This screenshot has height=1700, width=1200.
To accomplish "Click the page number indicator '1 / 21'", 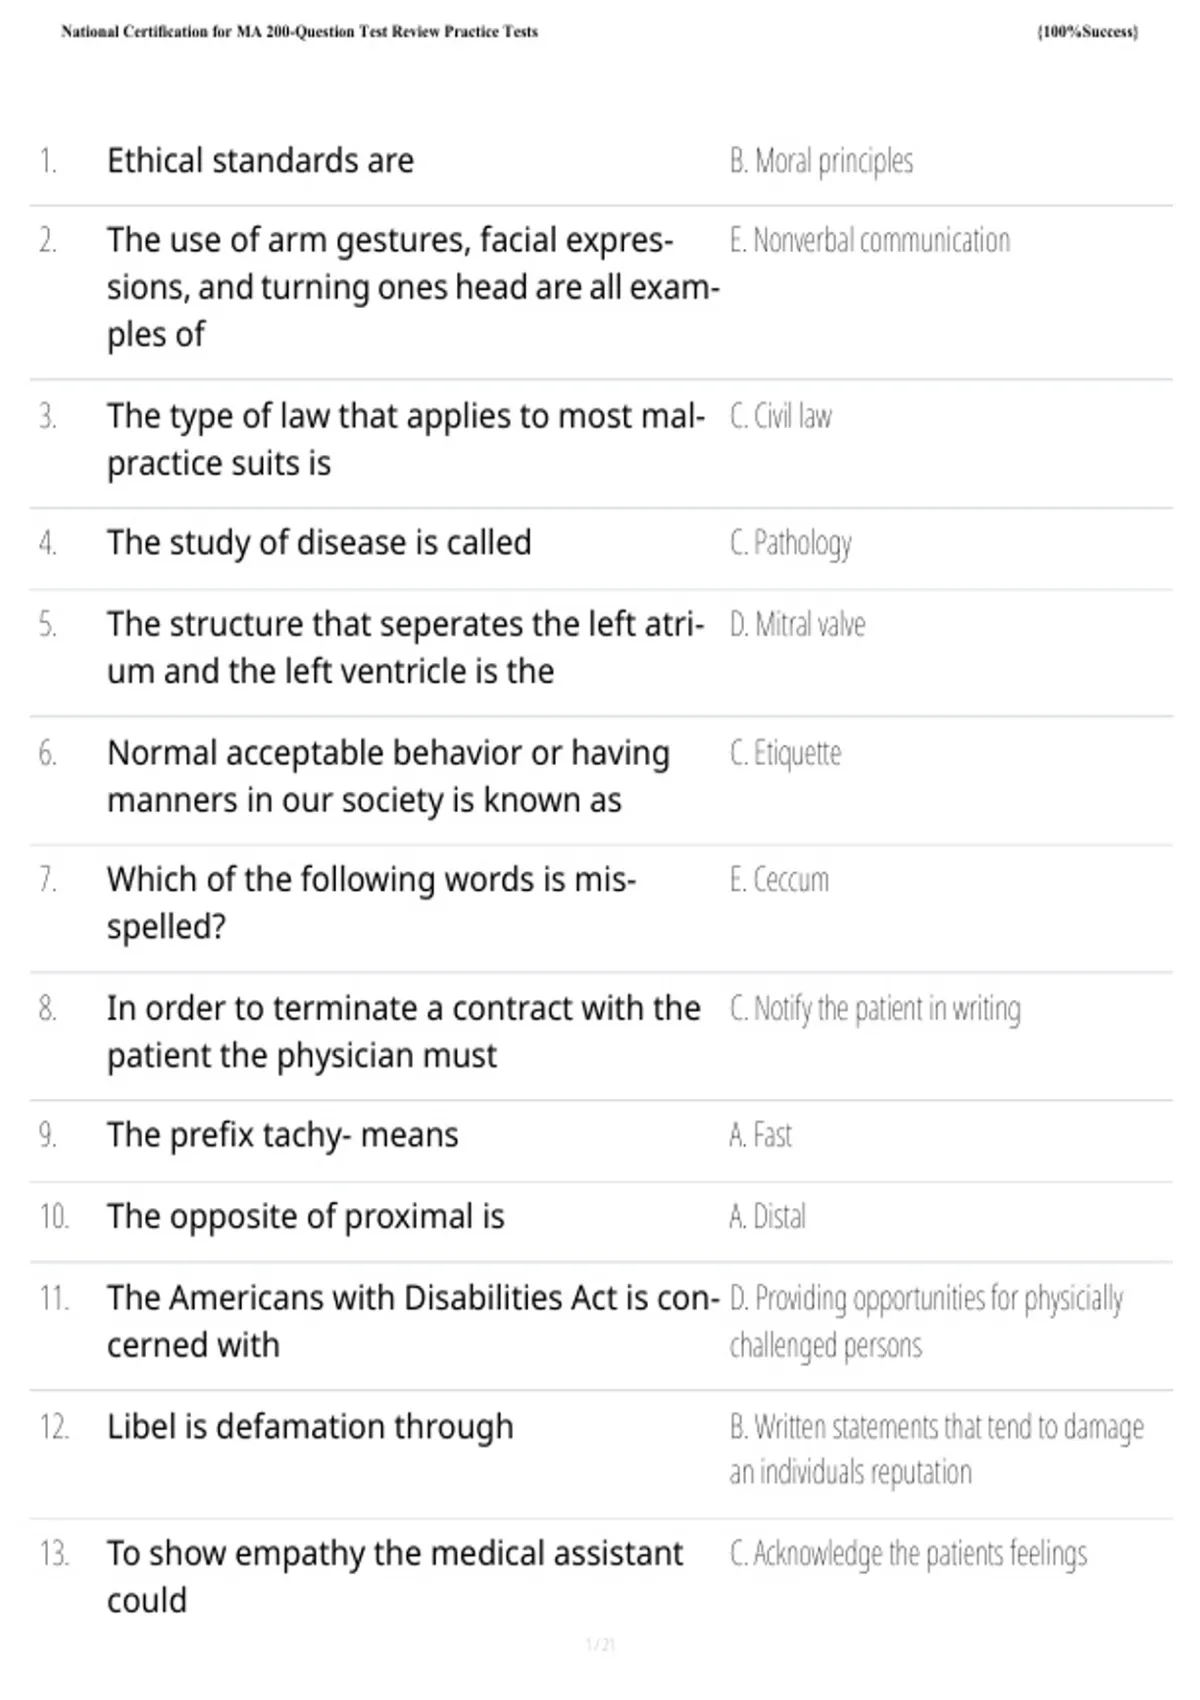I will 600,1645.
